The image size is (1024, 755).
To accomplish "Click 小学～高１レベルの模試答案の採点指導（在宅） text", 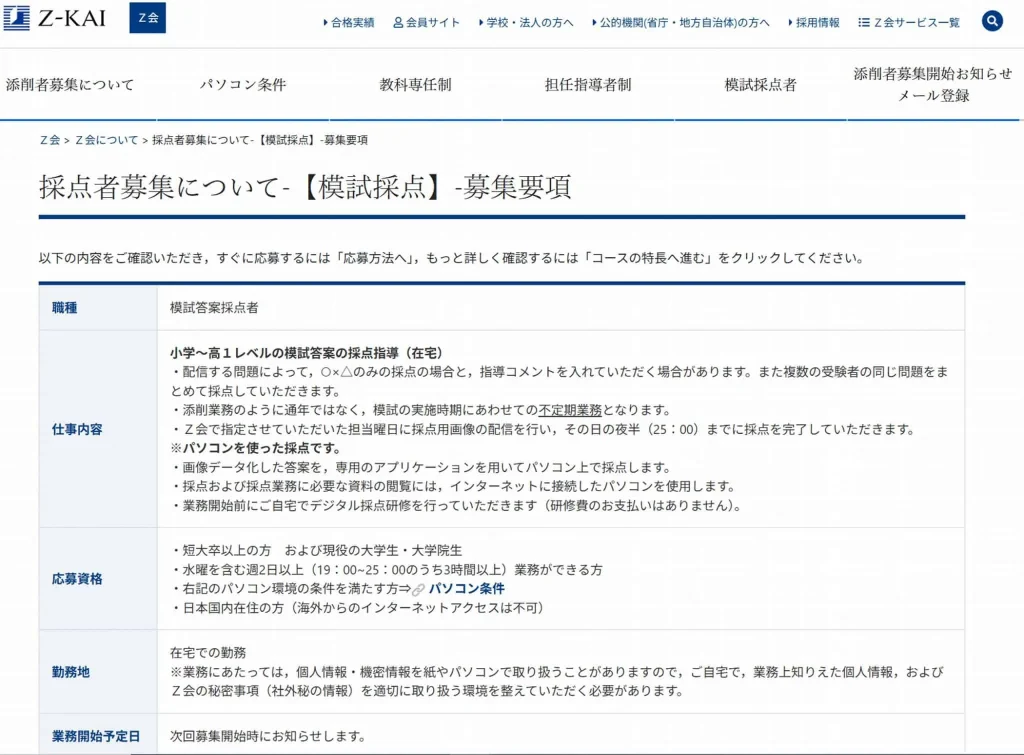I will tap(306, 353).
